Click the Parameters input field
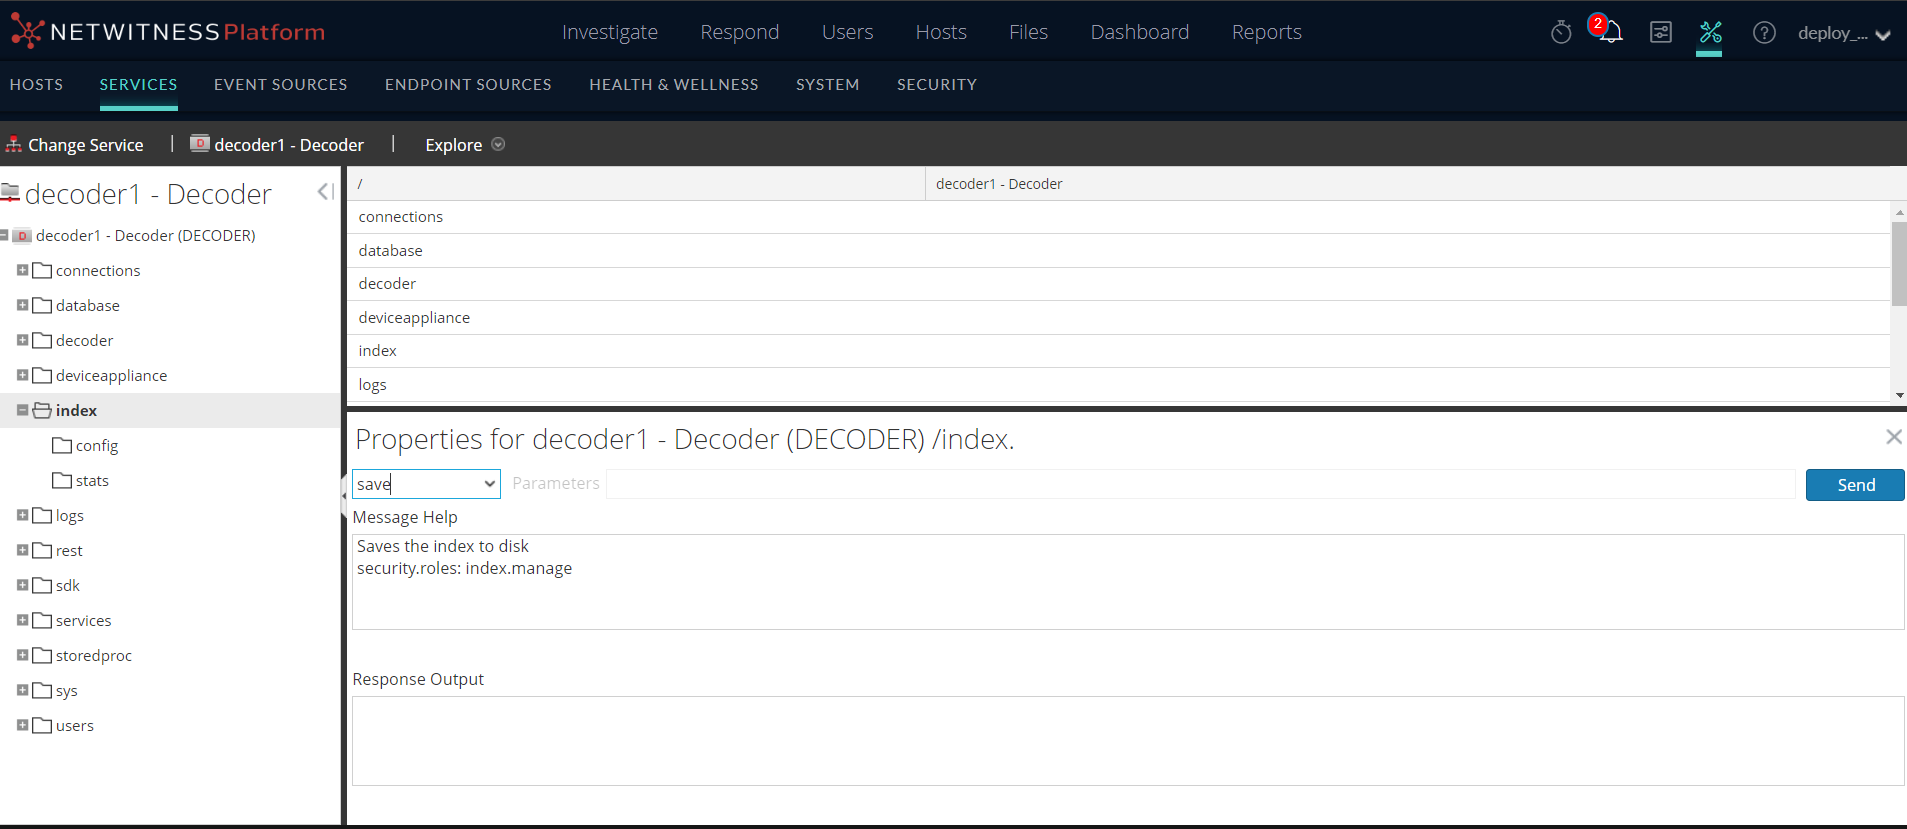 coord(1201,484)
